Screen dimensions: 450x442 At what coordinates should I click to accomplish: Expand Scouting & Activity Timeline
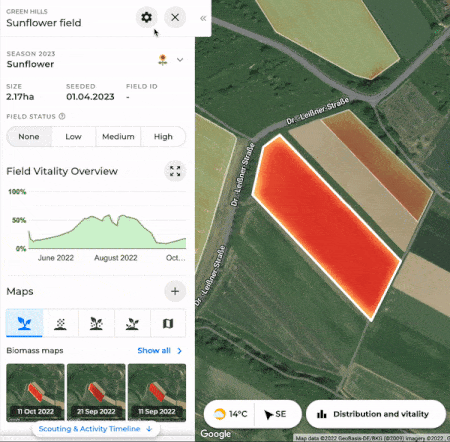(96, 429)
